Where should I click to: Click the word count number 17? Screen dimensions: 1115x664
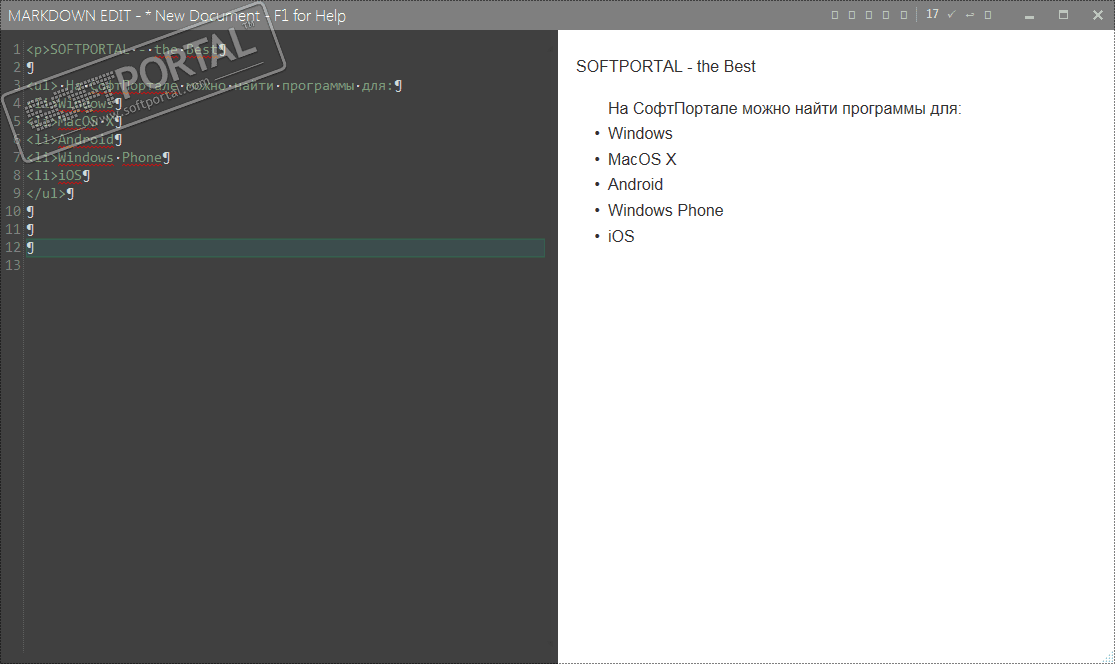(x=932, y=14)
